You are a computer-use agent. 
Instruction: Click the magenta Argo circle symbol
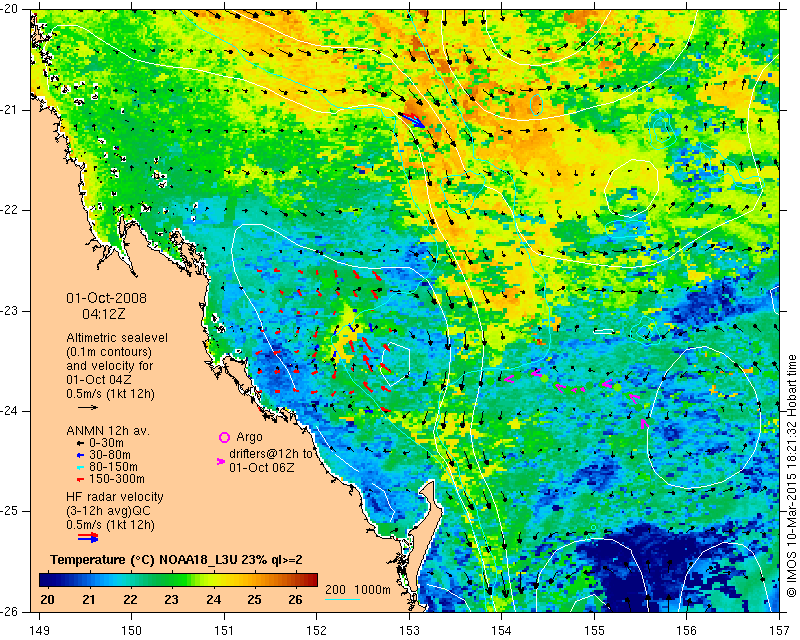(224, 437)
